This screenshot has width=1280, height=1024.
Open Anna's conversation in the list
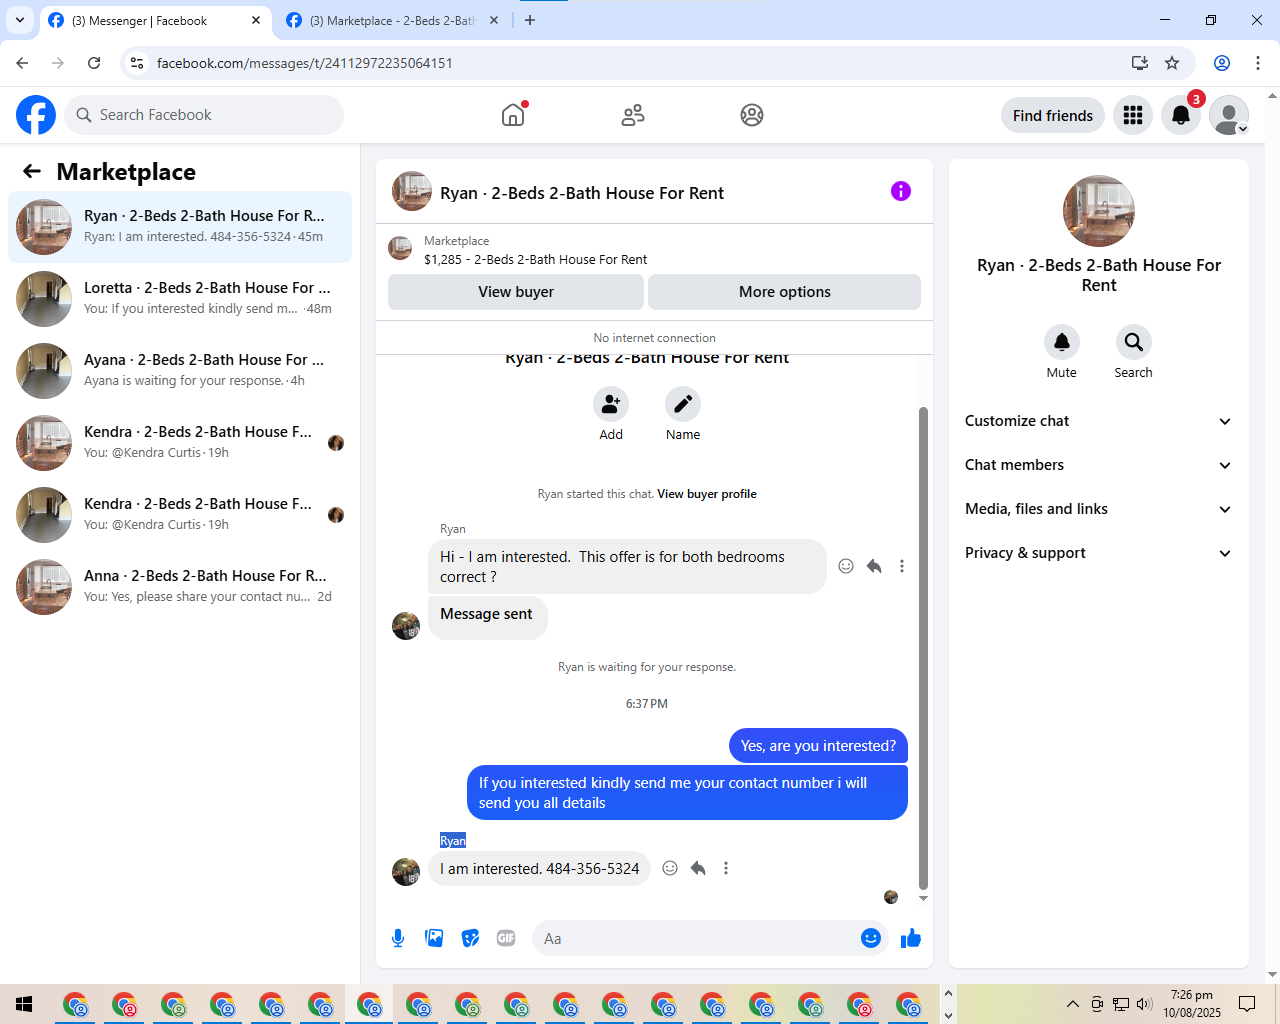(180, 587)
